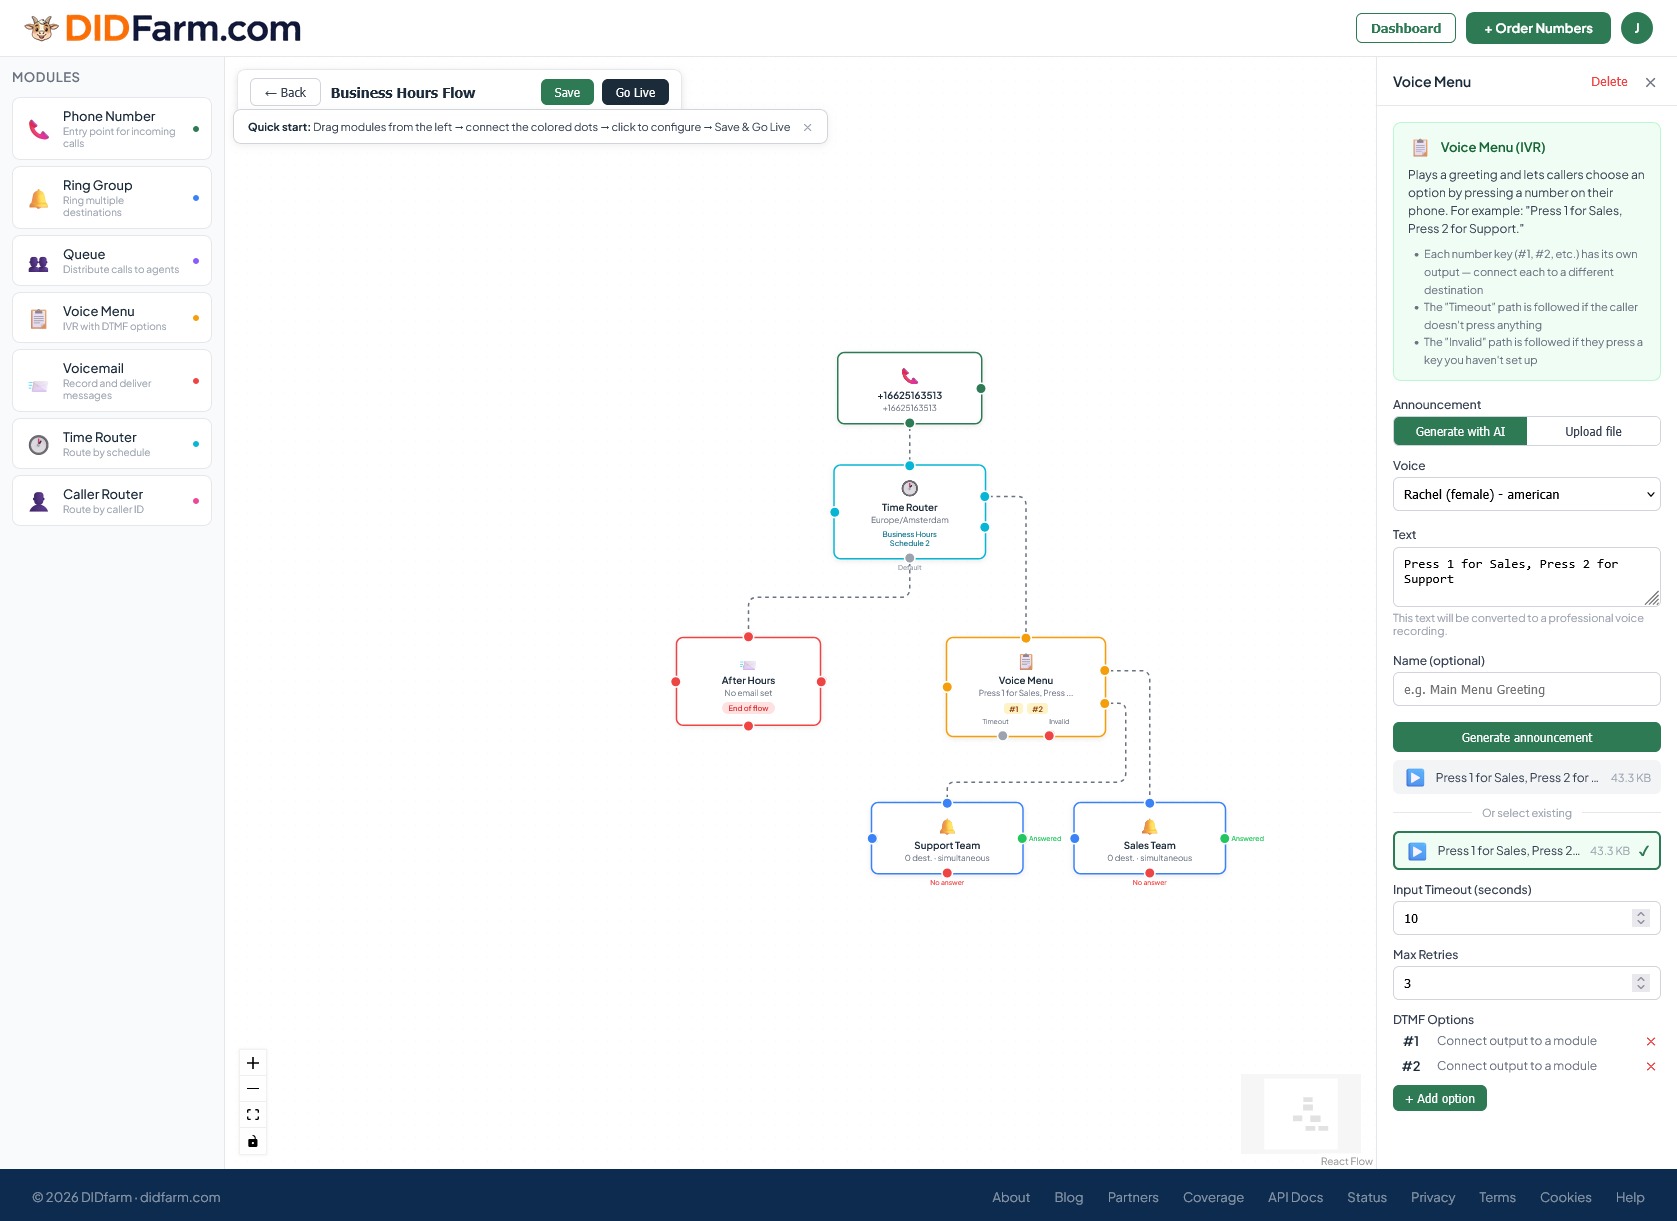Save the Business Hours Flow

tap(566, 92)
